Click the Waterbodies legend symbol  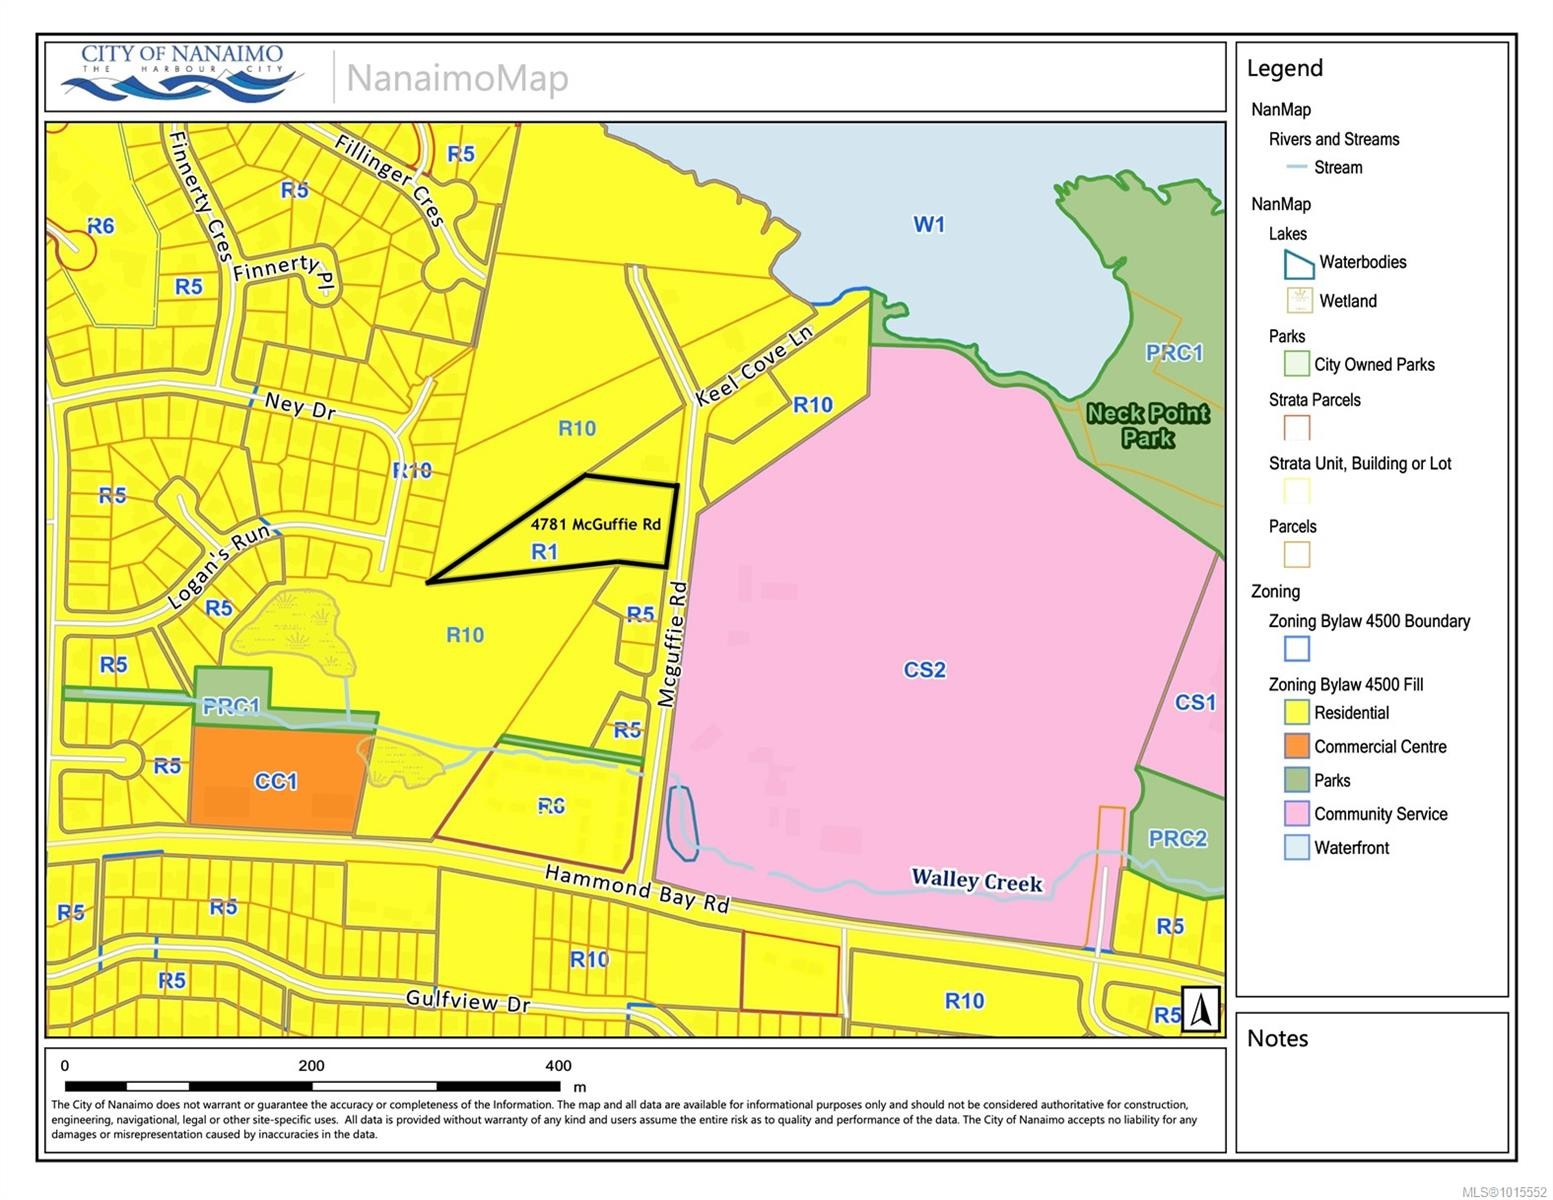point(1298,264)
